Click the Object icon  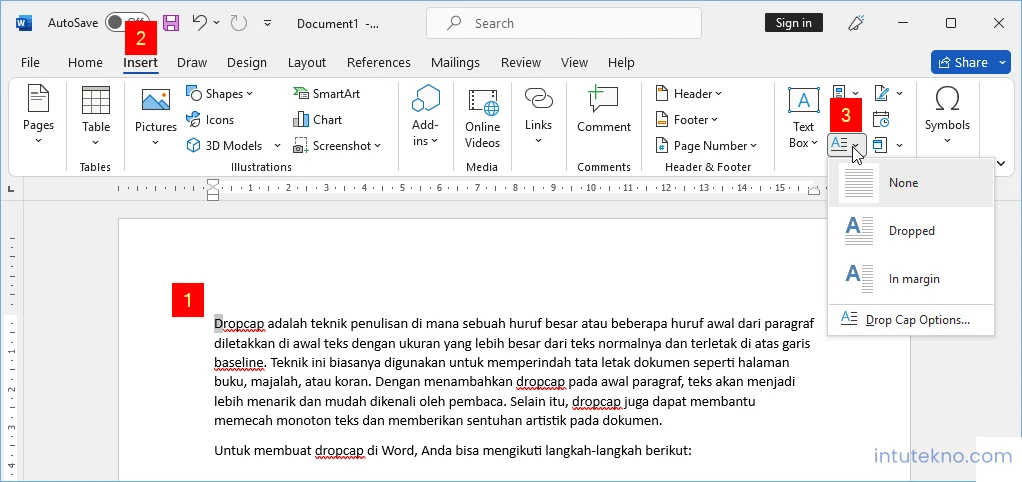coord(881,145)
